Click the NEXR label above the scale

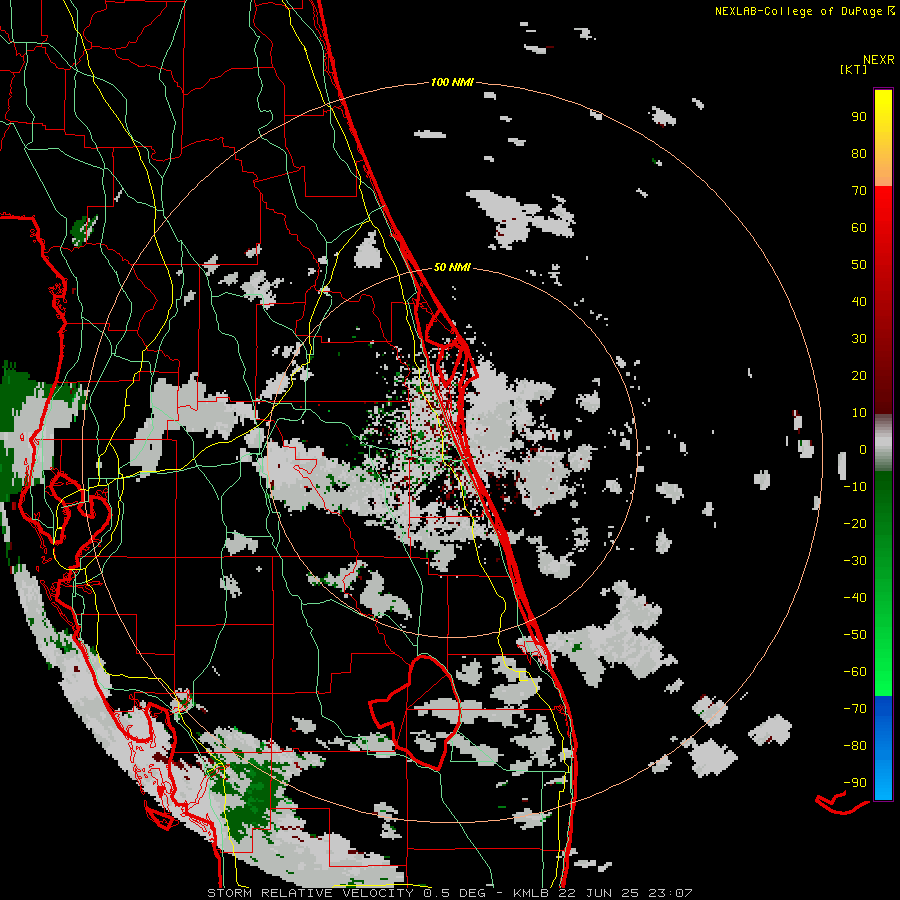(879, 60)
